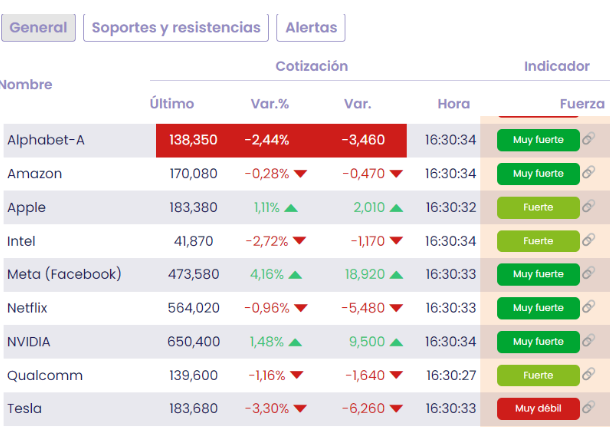Open the Alertas tab
Screen dimensions: 610x427
point(311,28)
